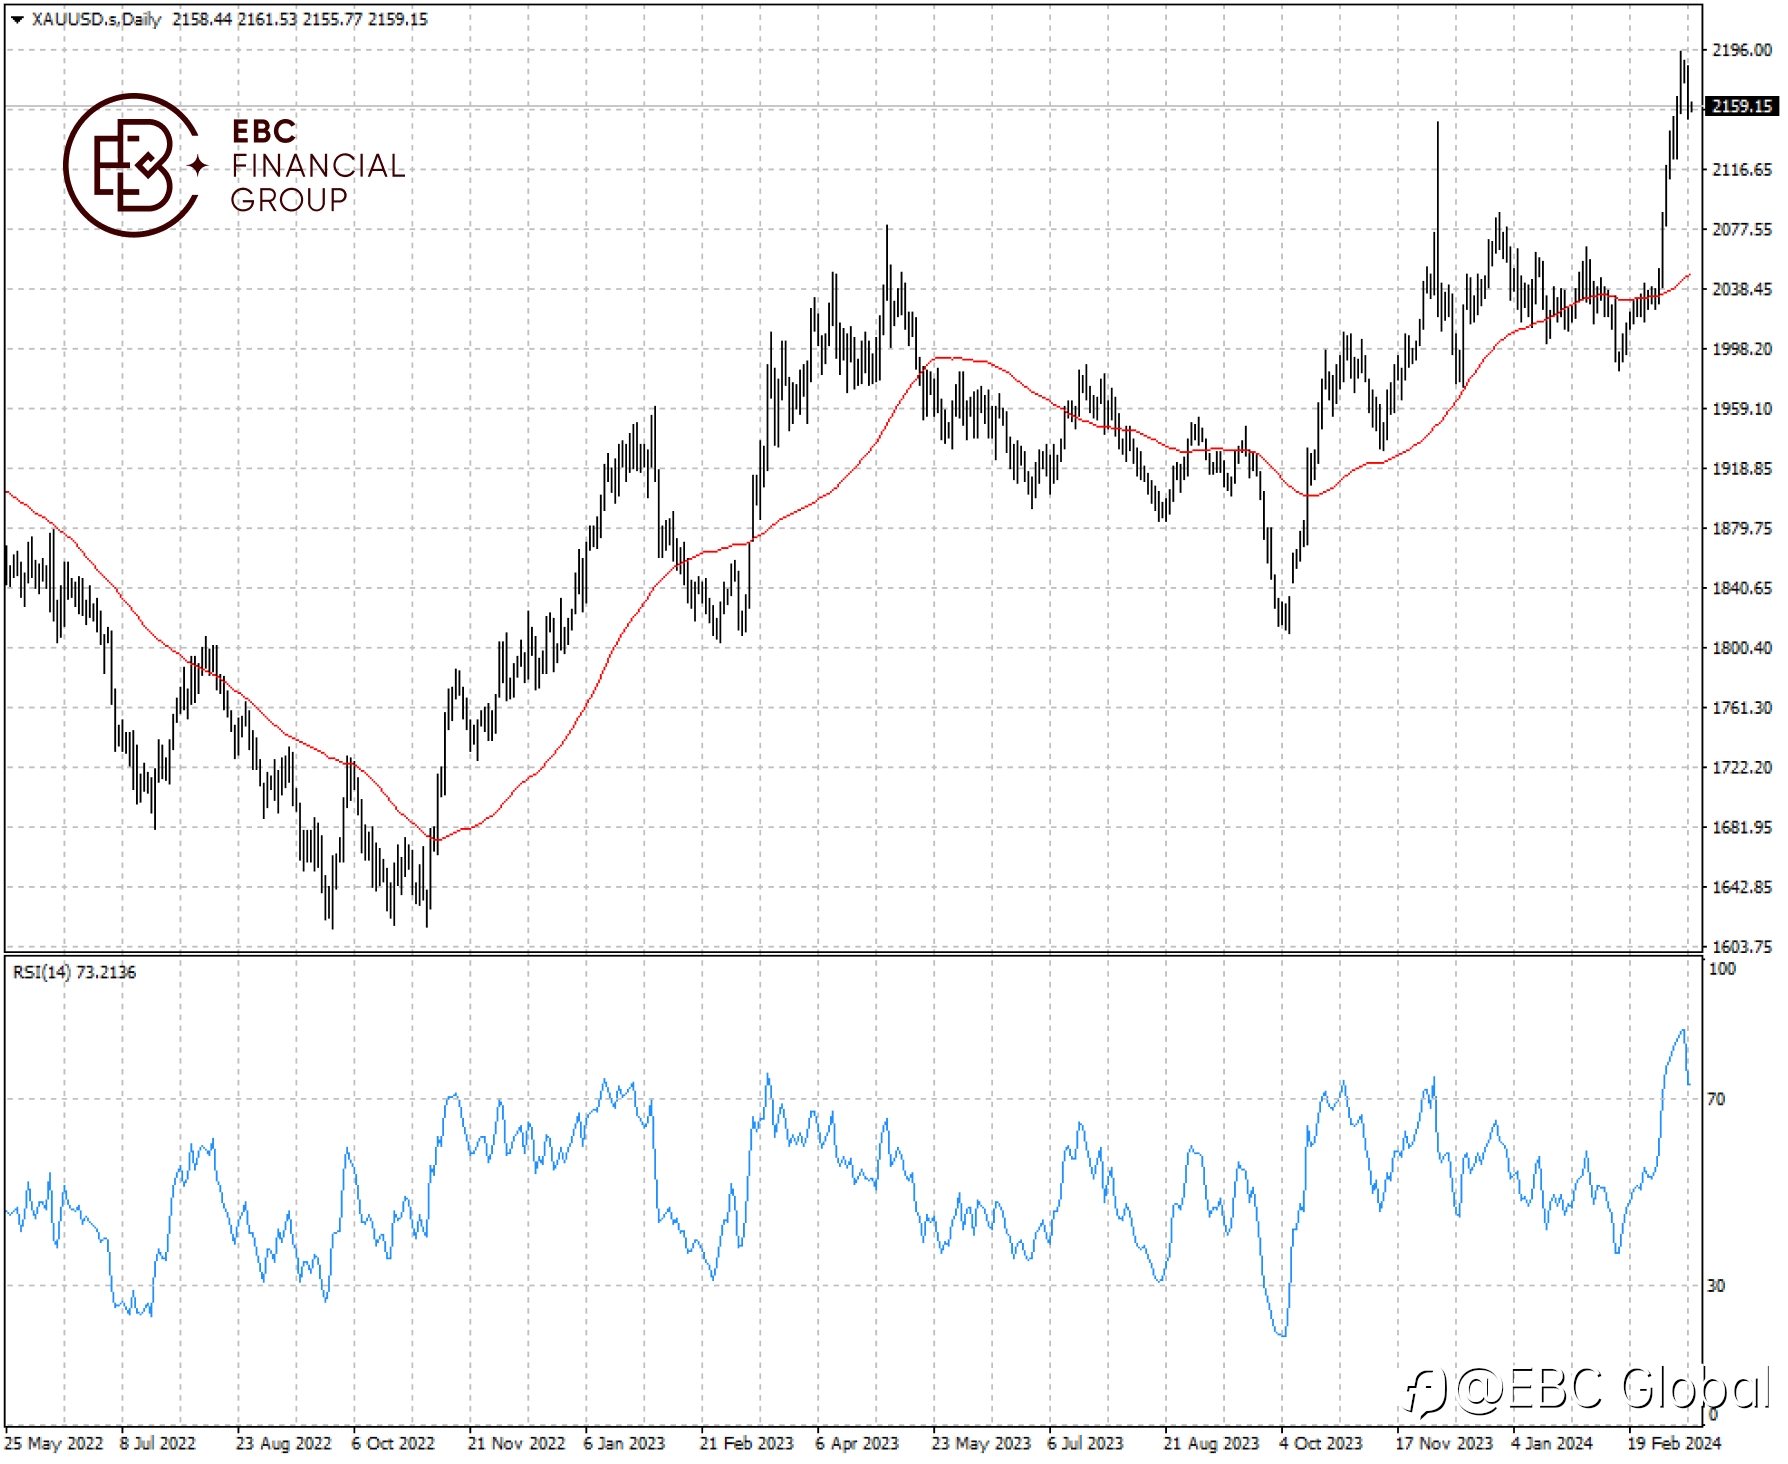Click the 1722.20 price axis label
This screenshot has height=1464, width=1788.
coord(1742,768)
